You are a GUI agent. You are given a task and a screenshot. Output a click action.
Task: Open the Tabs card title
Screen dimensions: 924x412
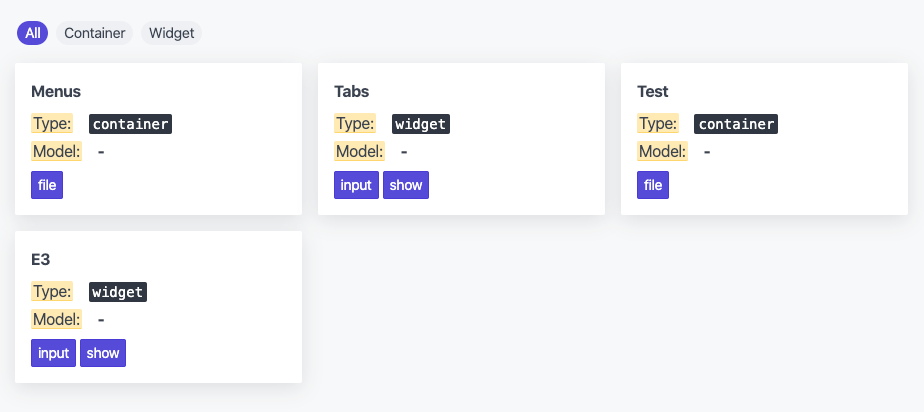[352, 91]
